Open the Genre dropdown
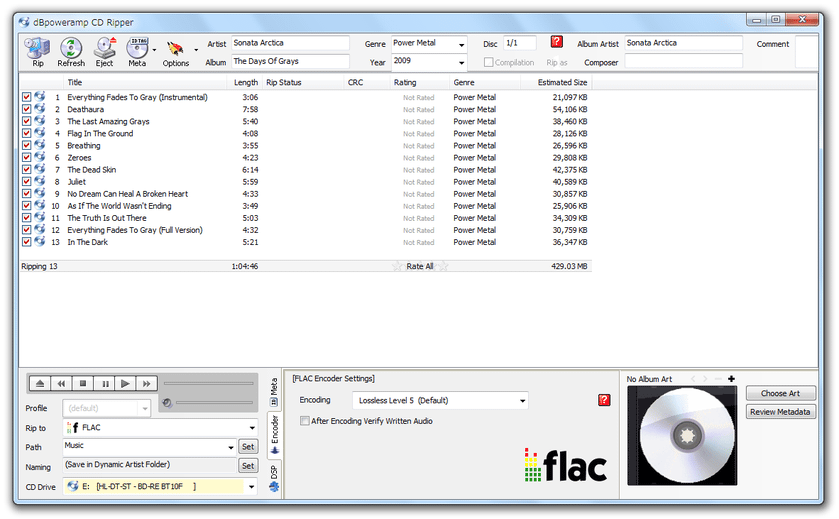This screenshot has width=839, height=519. [461, 44]
